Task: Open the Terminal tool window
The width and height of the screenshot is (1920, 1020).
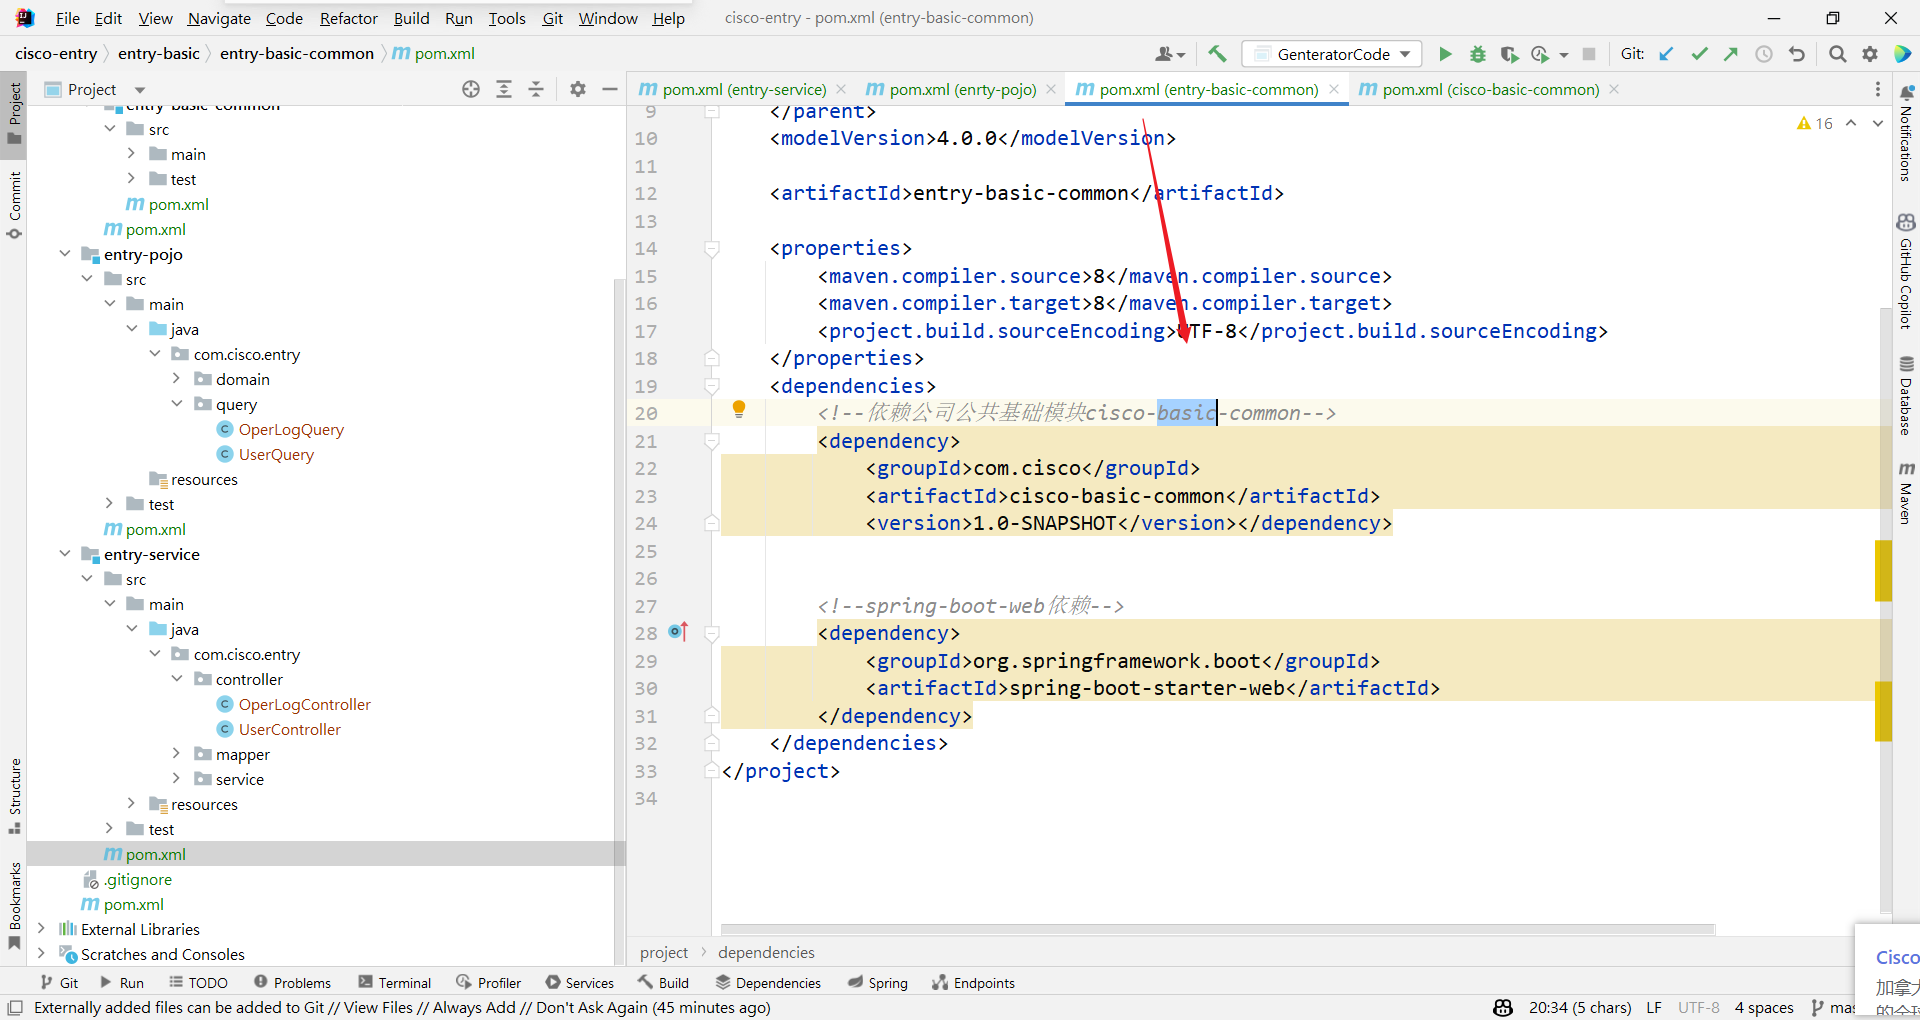Action: tap(394, 982)
